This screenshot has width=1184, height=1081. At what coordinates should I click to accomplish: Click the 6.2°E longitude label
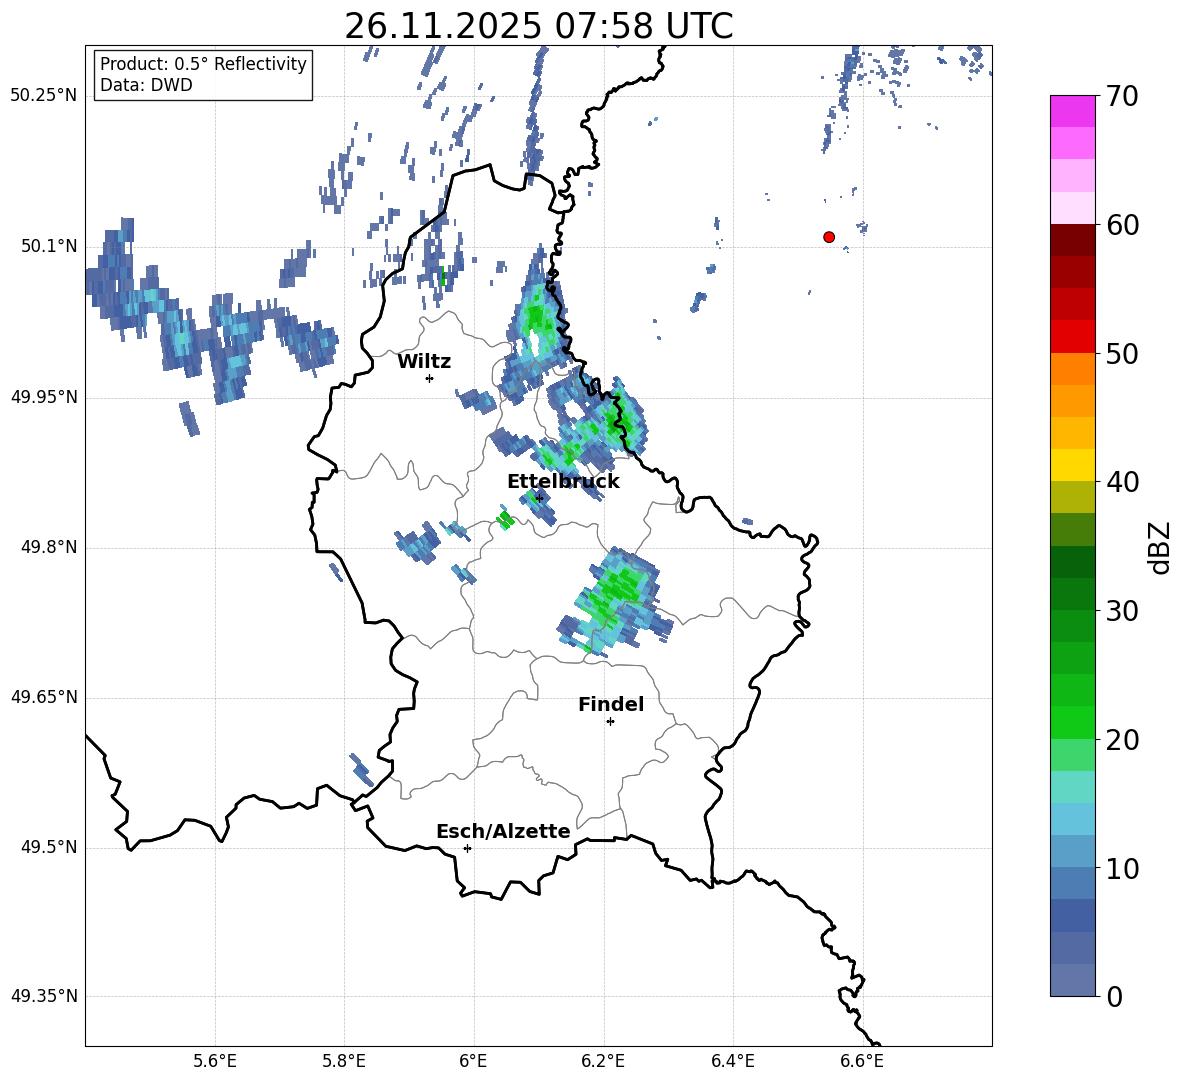click(x=603, y=1061)
